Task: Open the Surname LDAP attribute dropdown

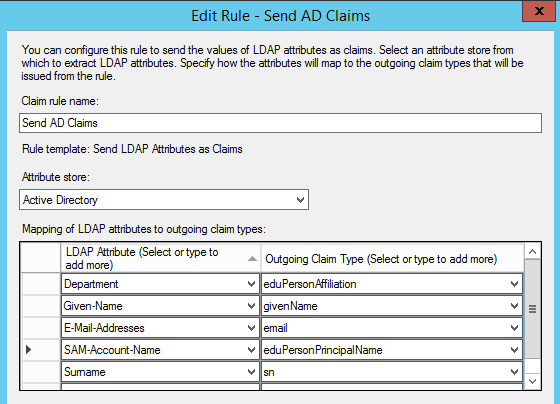Action: (251, 372)
